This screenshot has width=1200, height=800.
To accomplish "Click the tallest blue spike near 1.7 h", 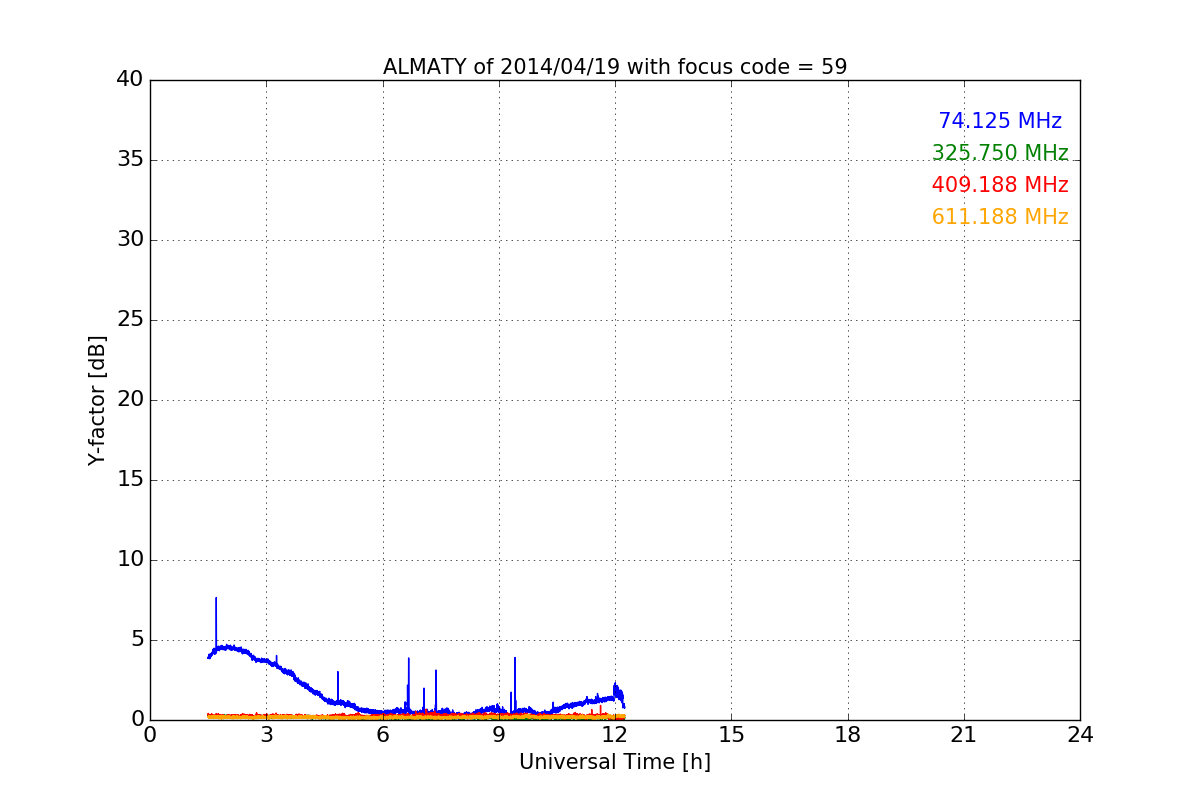I will (x=216, y=622).
